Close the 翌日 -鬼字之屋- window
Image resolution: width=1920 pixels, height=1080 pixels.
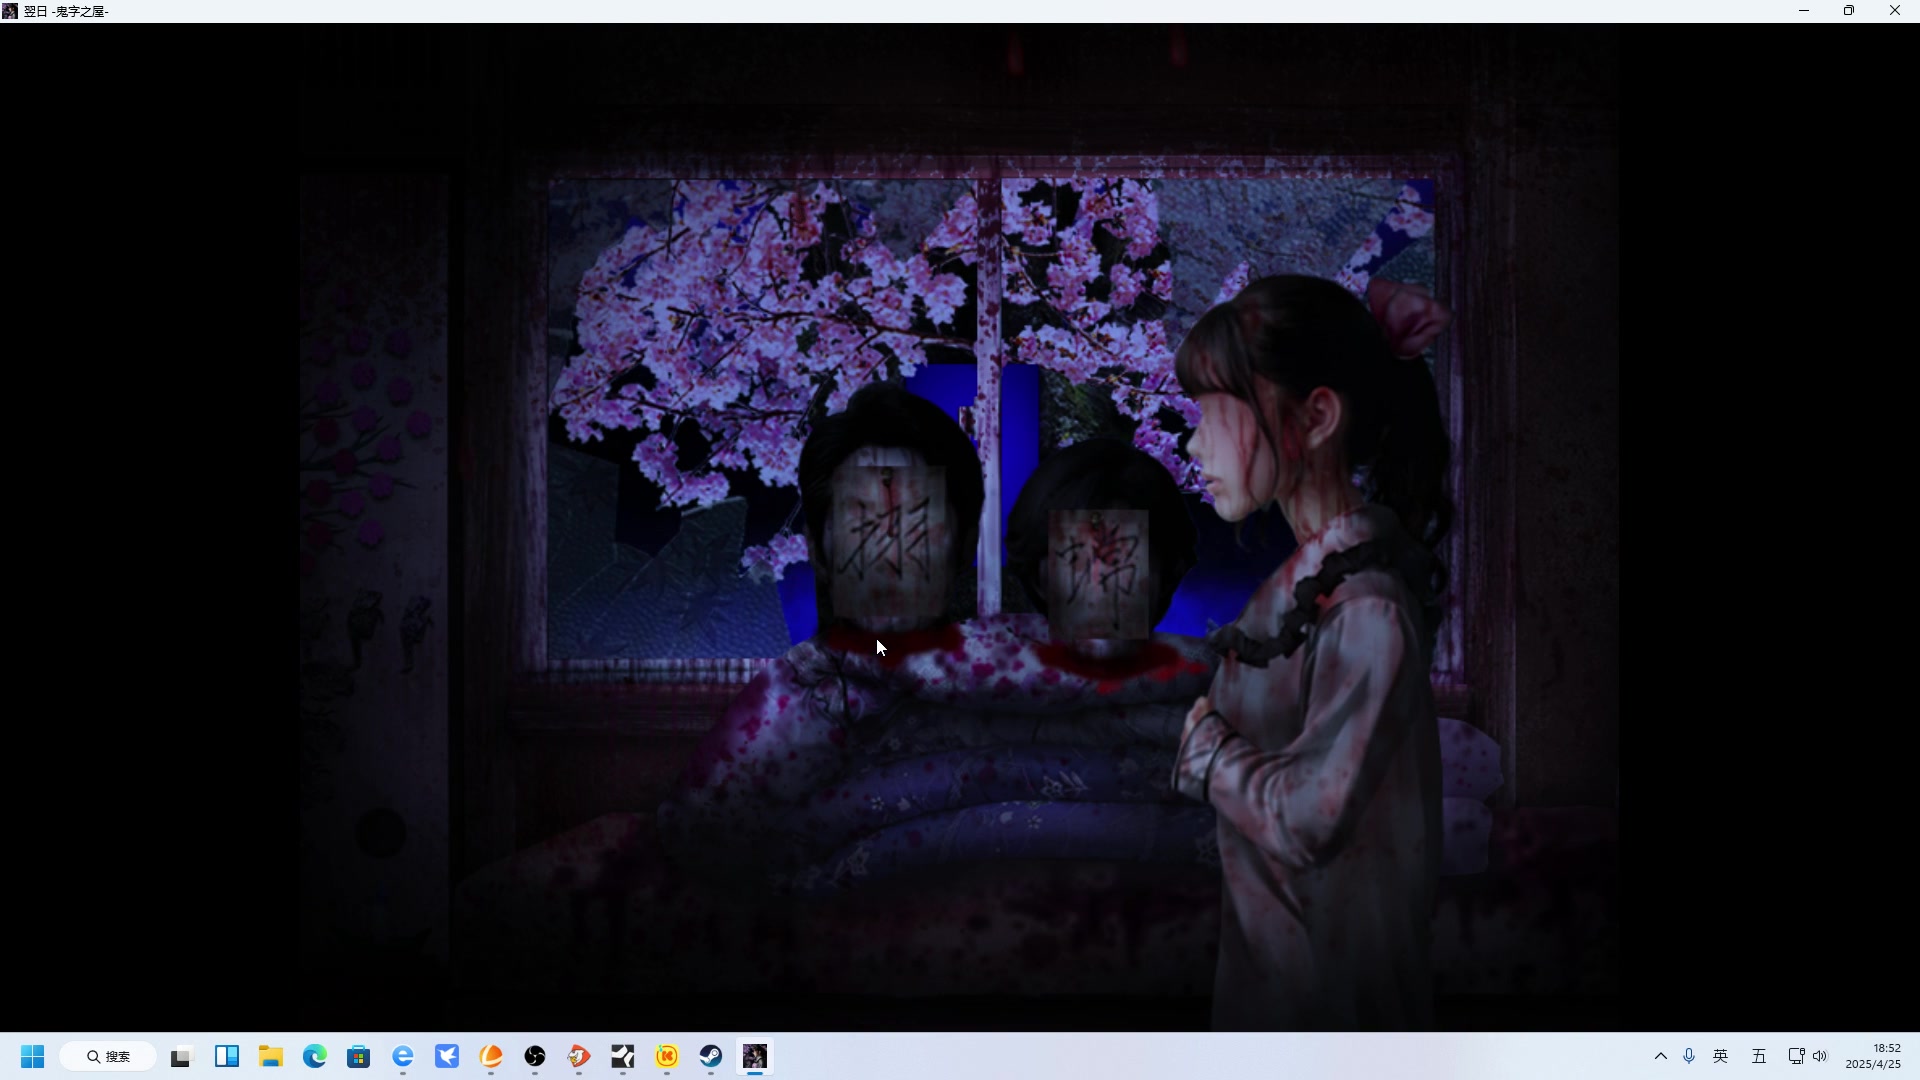[1895, 11]
